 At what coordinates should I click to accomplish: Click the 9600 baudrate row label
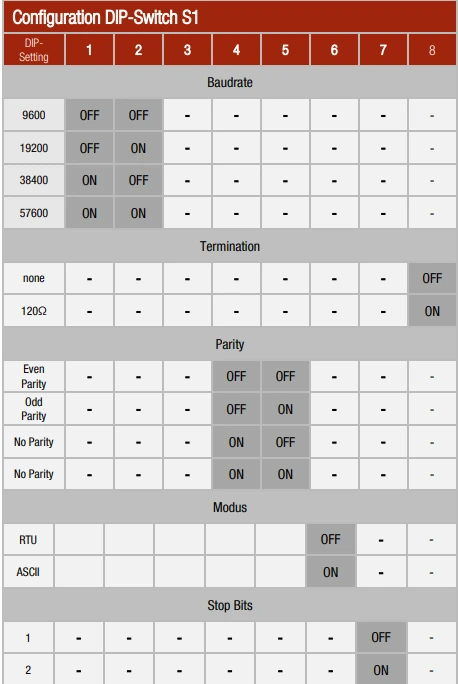[x=34, y=115]
